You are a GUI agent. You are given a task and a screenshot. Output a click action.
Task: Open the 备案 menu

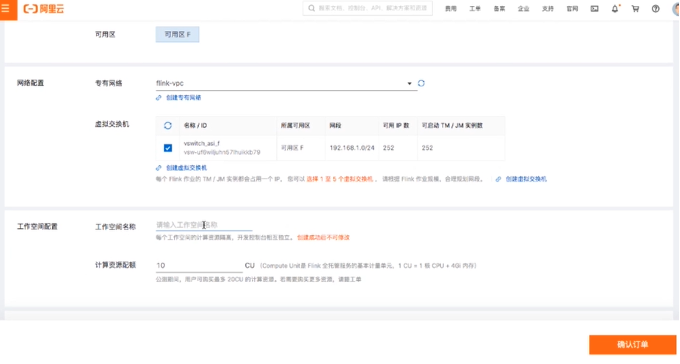499,9
